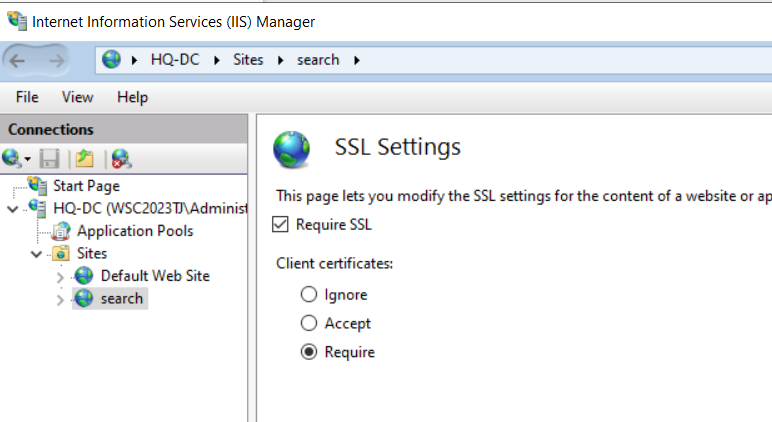772x422 pixels.
Task: Open the File menu
Action: (27, 97)
